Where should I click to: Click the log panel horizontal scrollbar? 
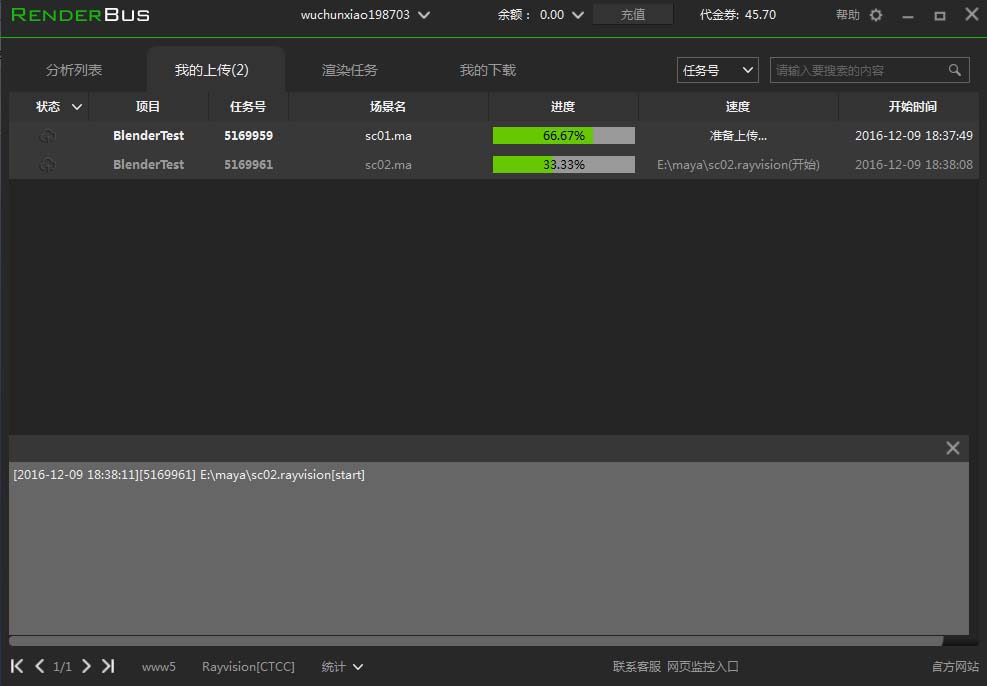tap(476, 641)
